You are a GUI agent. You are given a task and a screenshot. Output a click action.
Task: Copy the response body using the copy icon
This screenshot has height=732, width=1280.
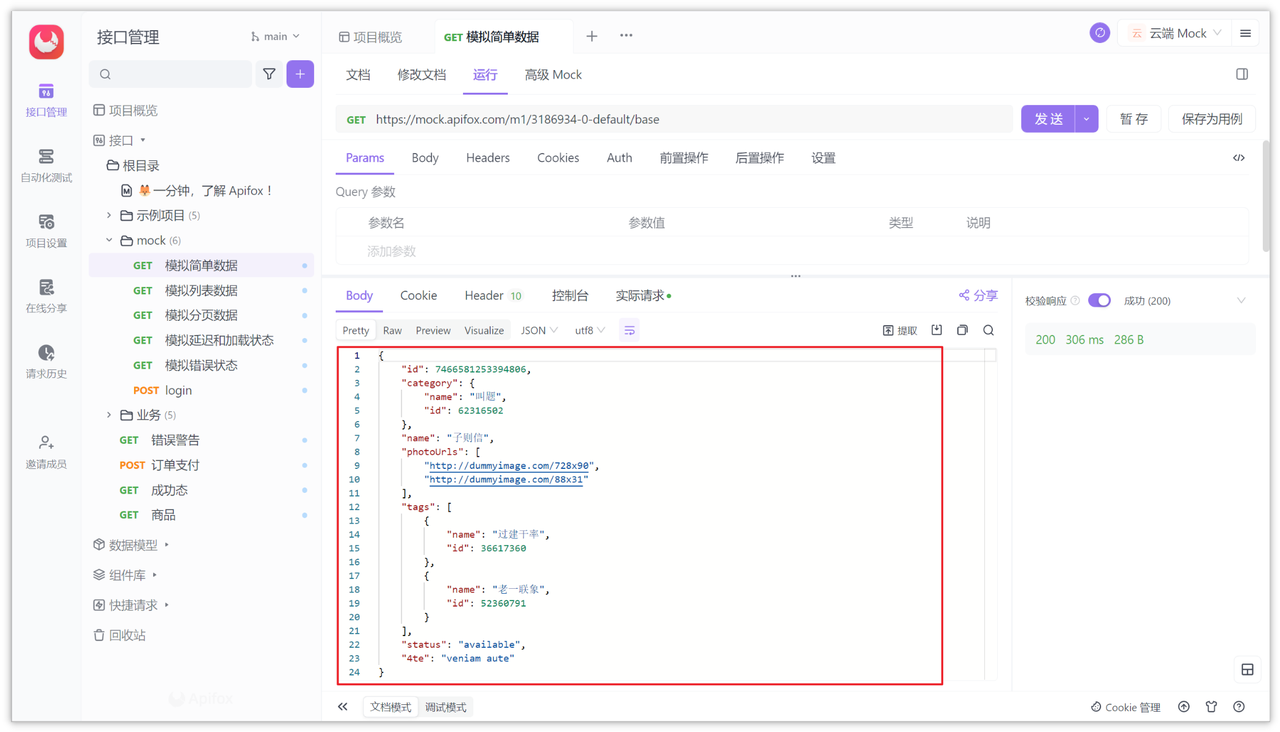(962, 329)
